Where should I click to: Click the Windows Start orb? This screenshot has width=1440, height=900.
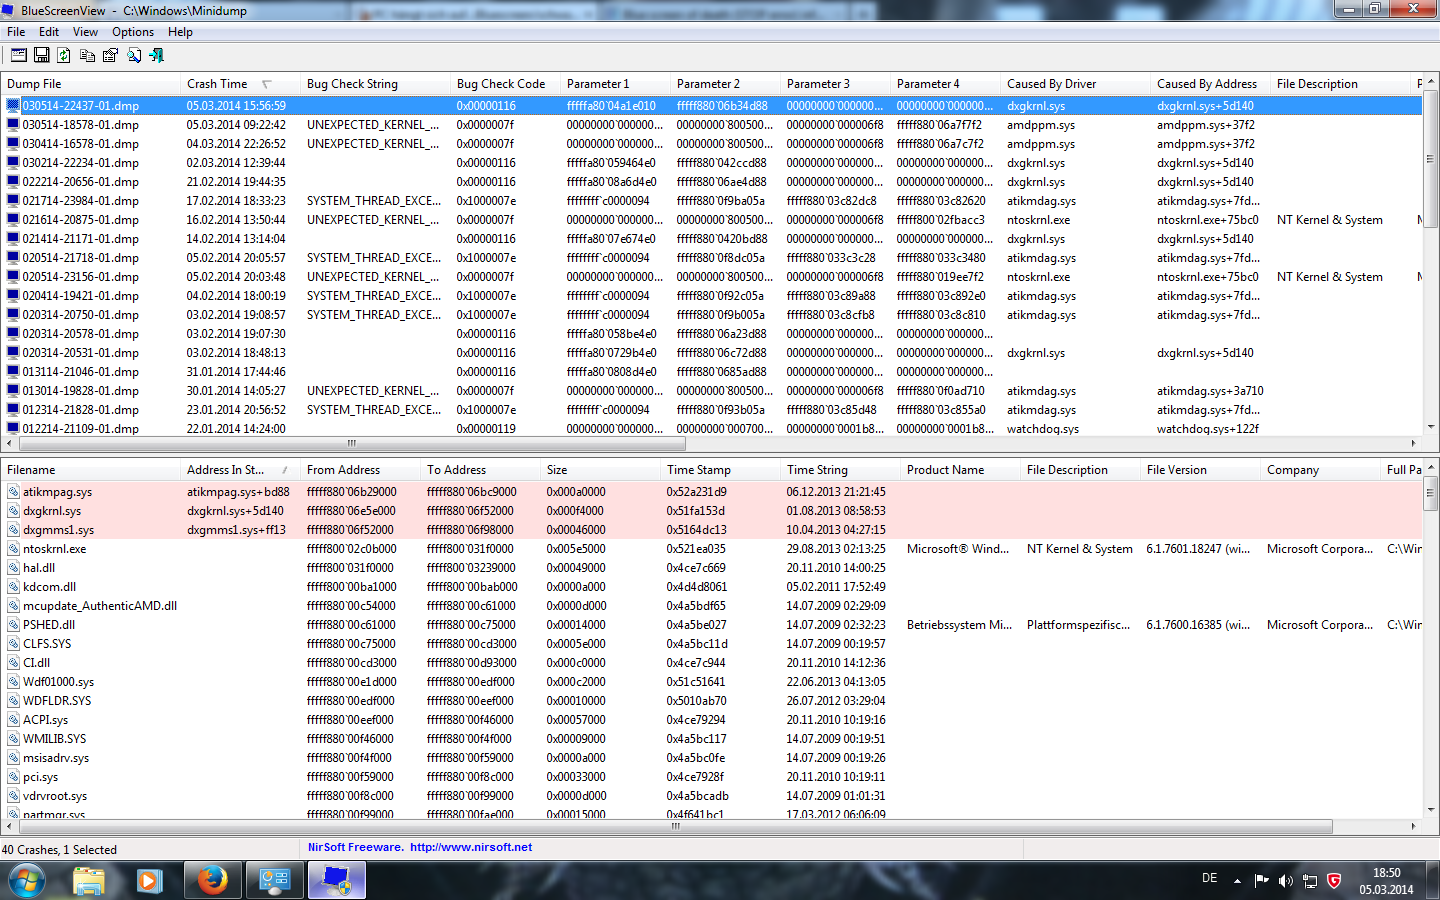26,881
